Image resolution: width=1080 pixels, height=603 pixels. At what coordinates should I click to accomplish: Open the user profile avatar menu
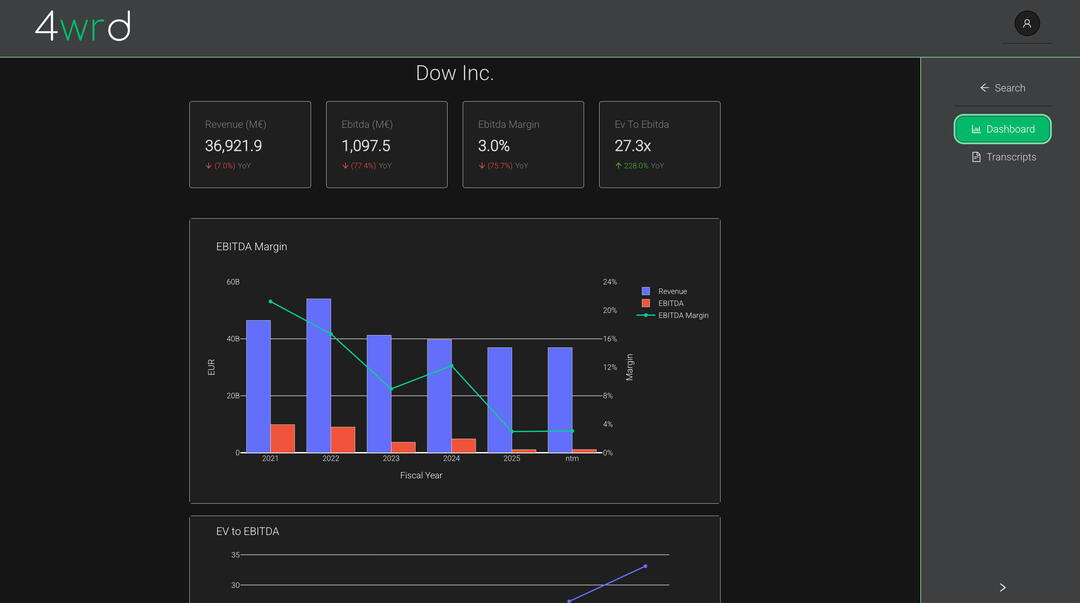click(x=1027, y=23)
